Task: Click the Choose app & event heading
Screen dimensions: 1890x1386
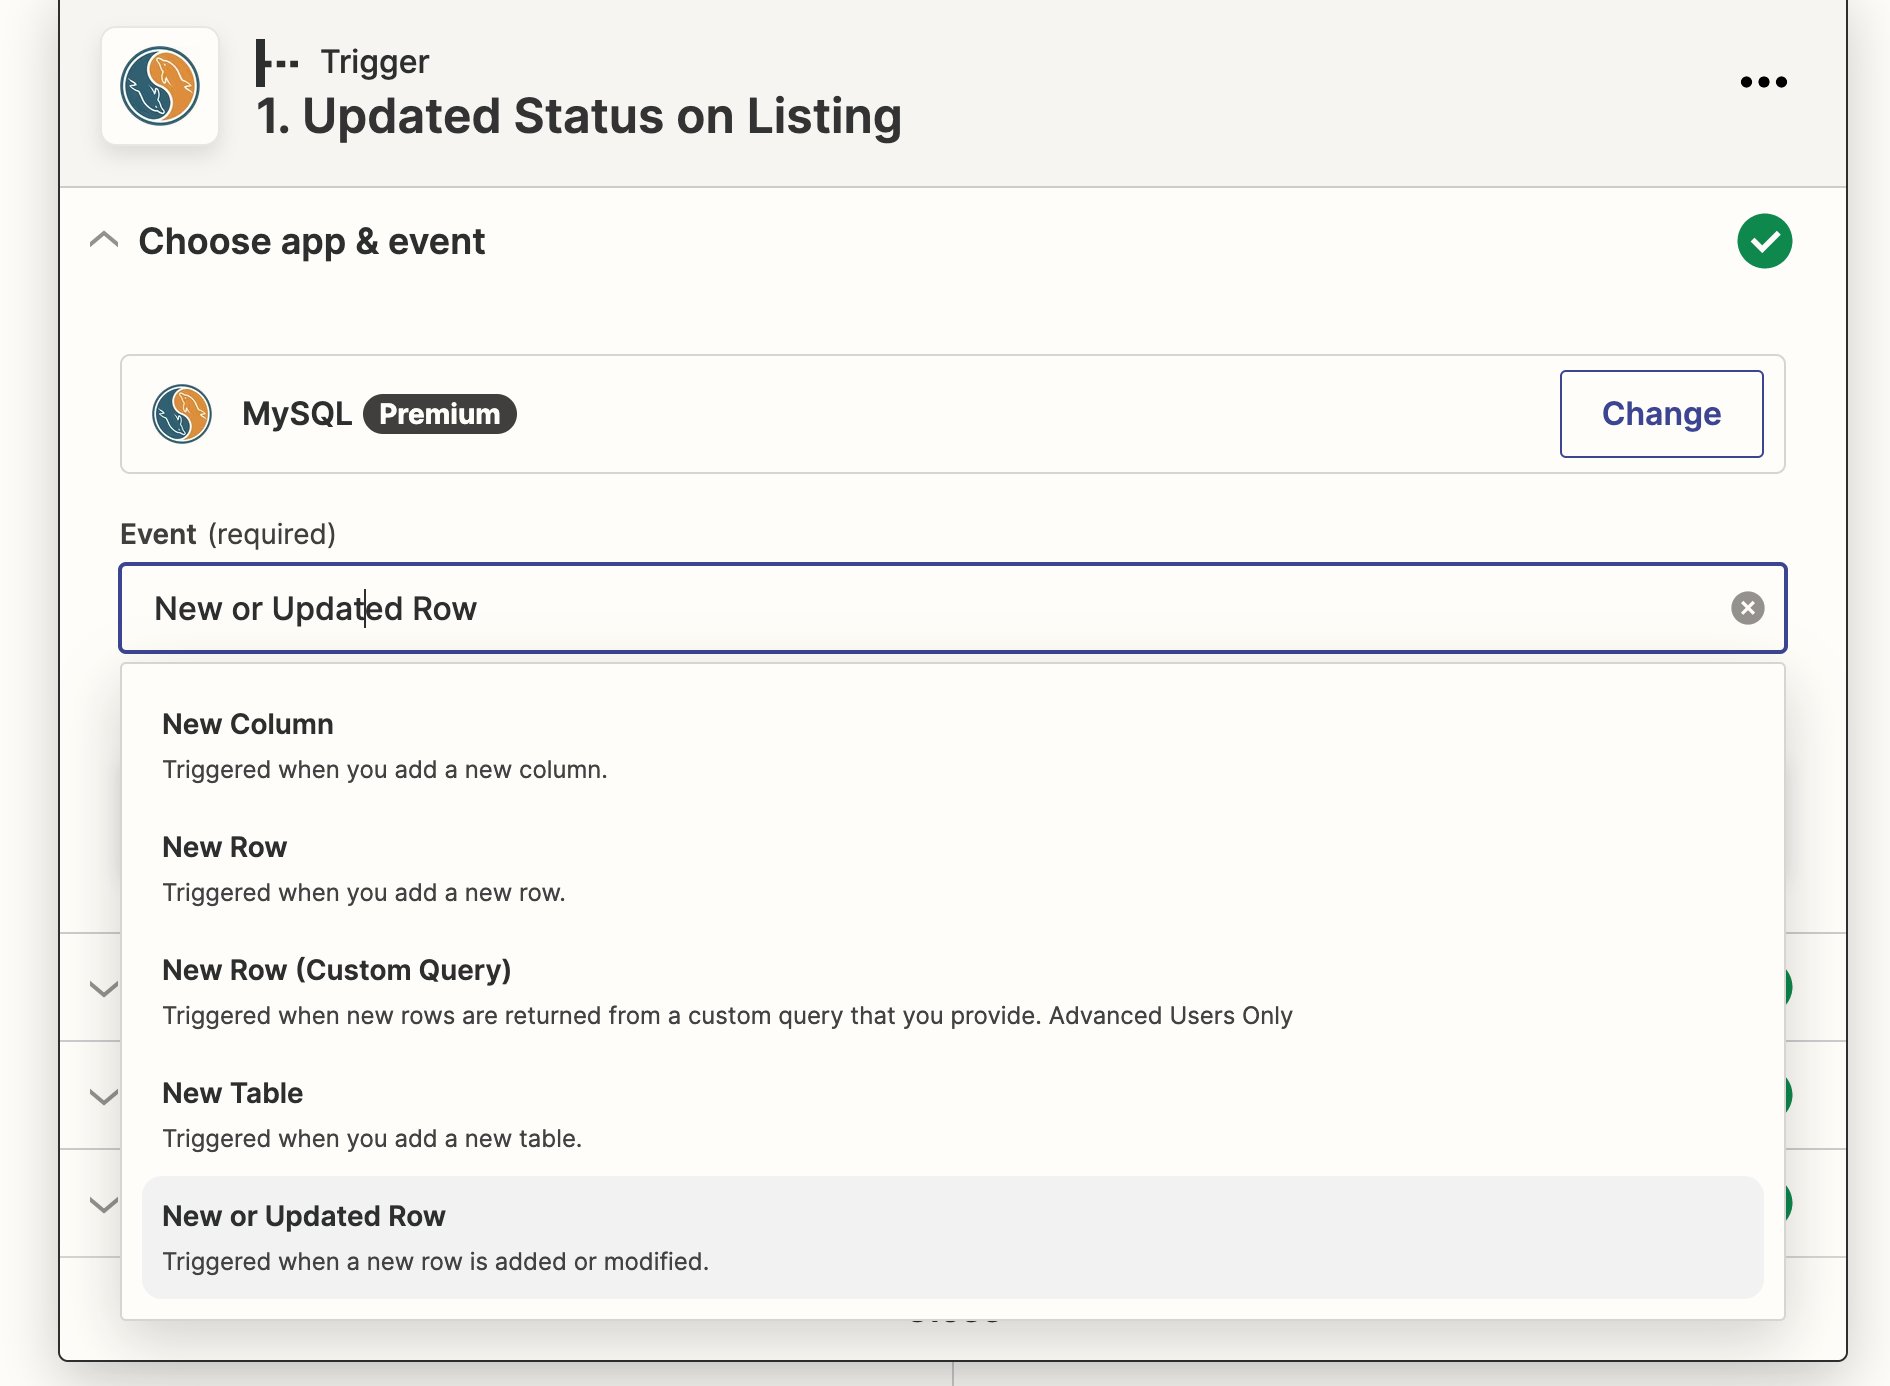Action: (312, 241)
